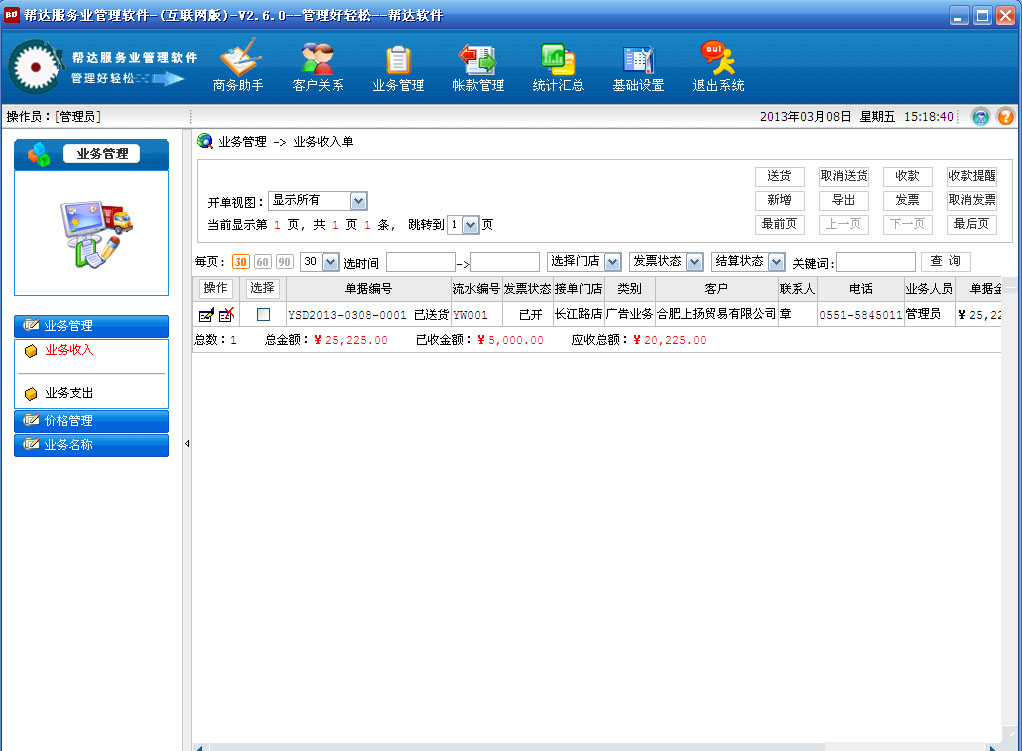Set page size to 30 with orange toggle
The image size is (1022, 751).
click(241, 262)
